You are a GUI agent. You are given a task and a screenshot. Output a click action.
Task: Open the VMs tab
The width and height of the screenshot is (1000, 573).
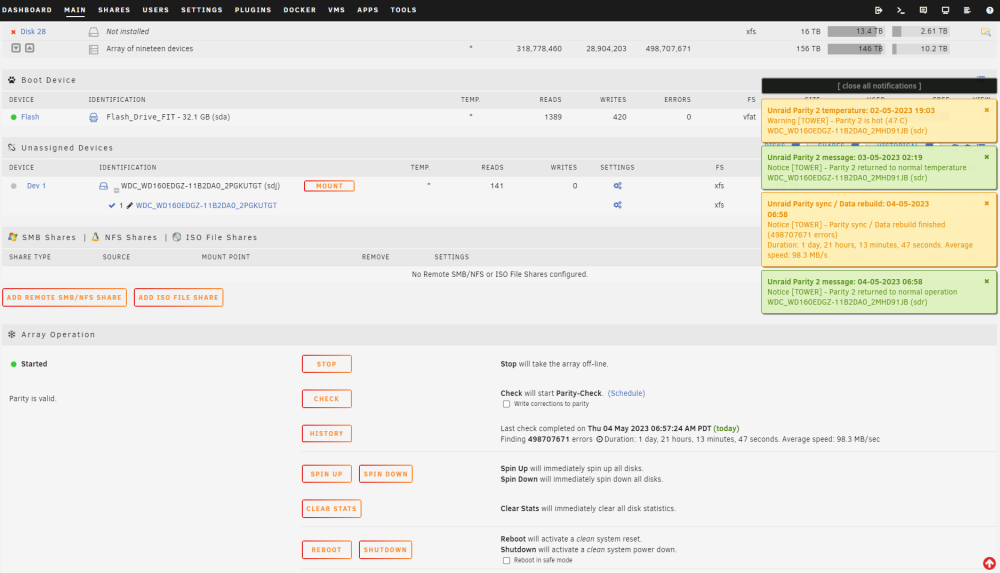pos(336,10)
